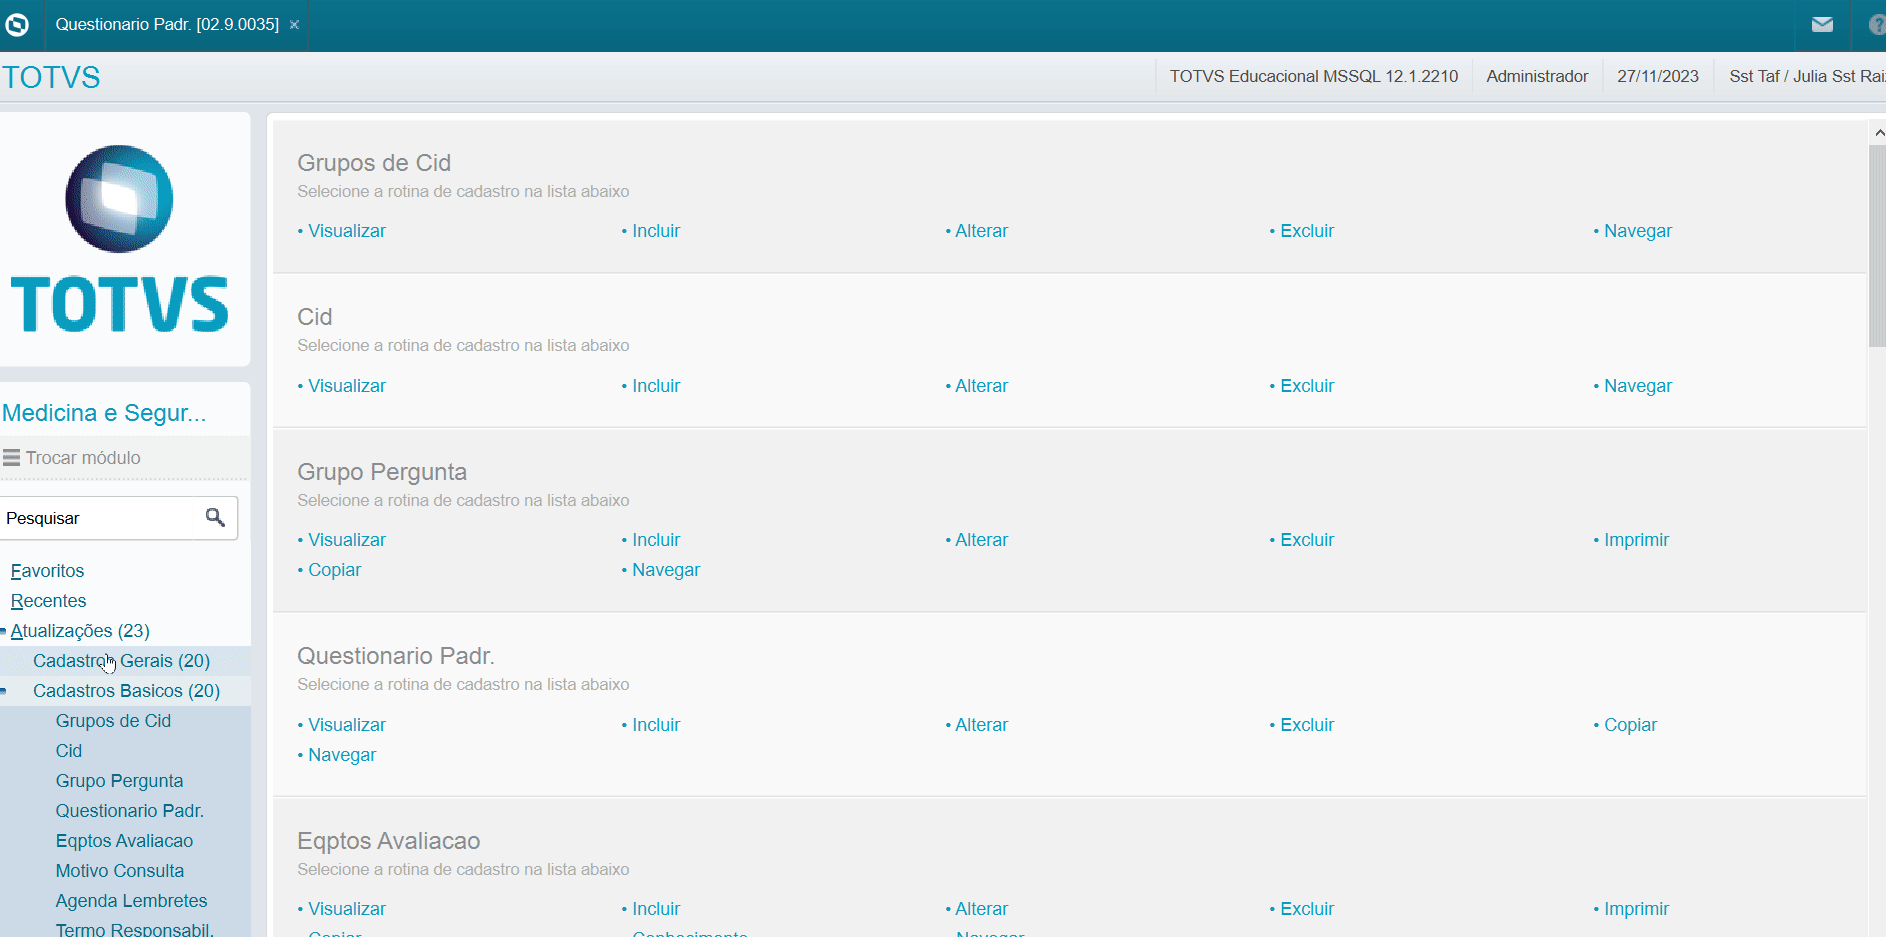Click Excluir under Questionario Padr. section

tap(1307, 725)
